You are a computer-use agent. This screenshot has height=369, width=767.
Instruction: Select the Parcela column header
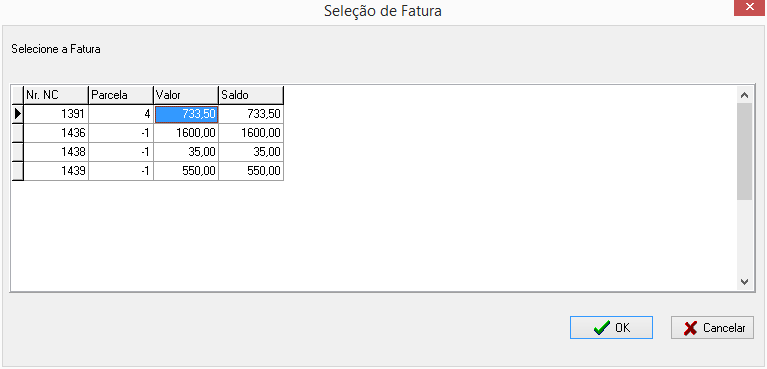[x=121, y=95]
